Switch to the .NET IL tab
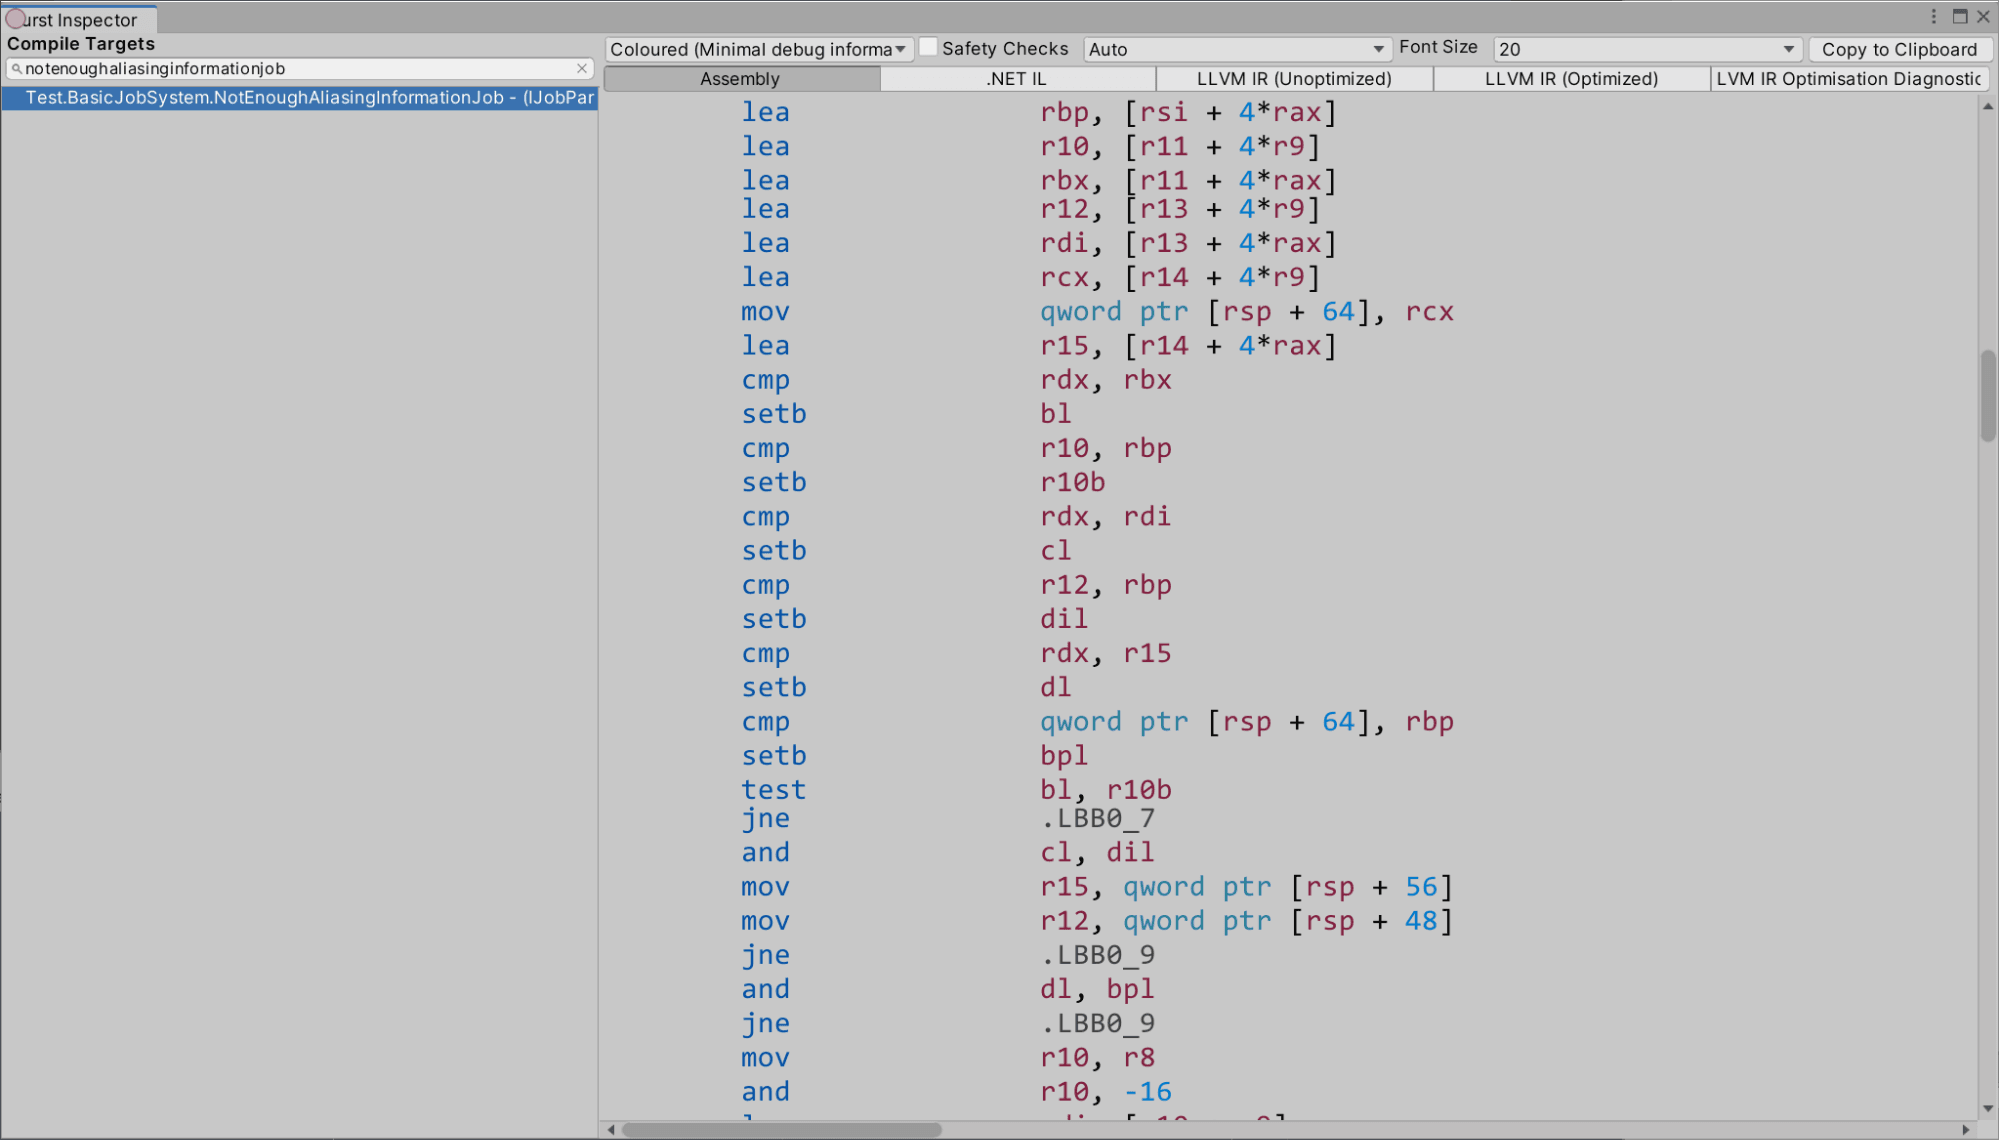 point(1018,79)
